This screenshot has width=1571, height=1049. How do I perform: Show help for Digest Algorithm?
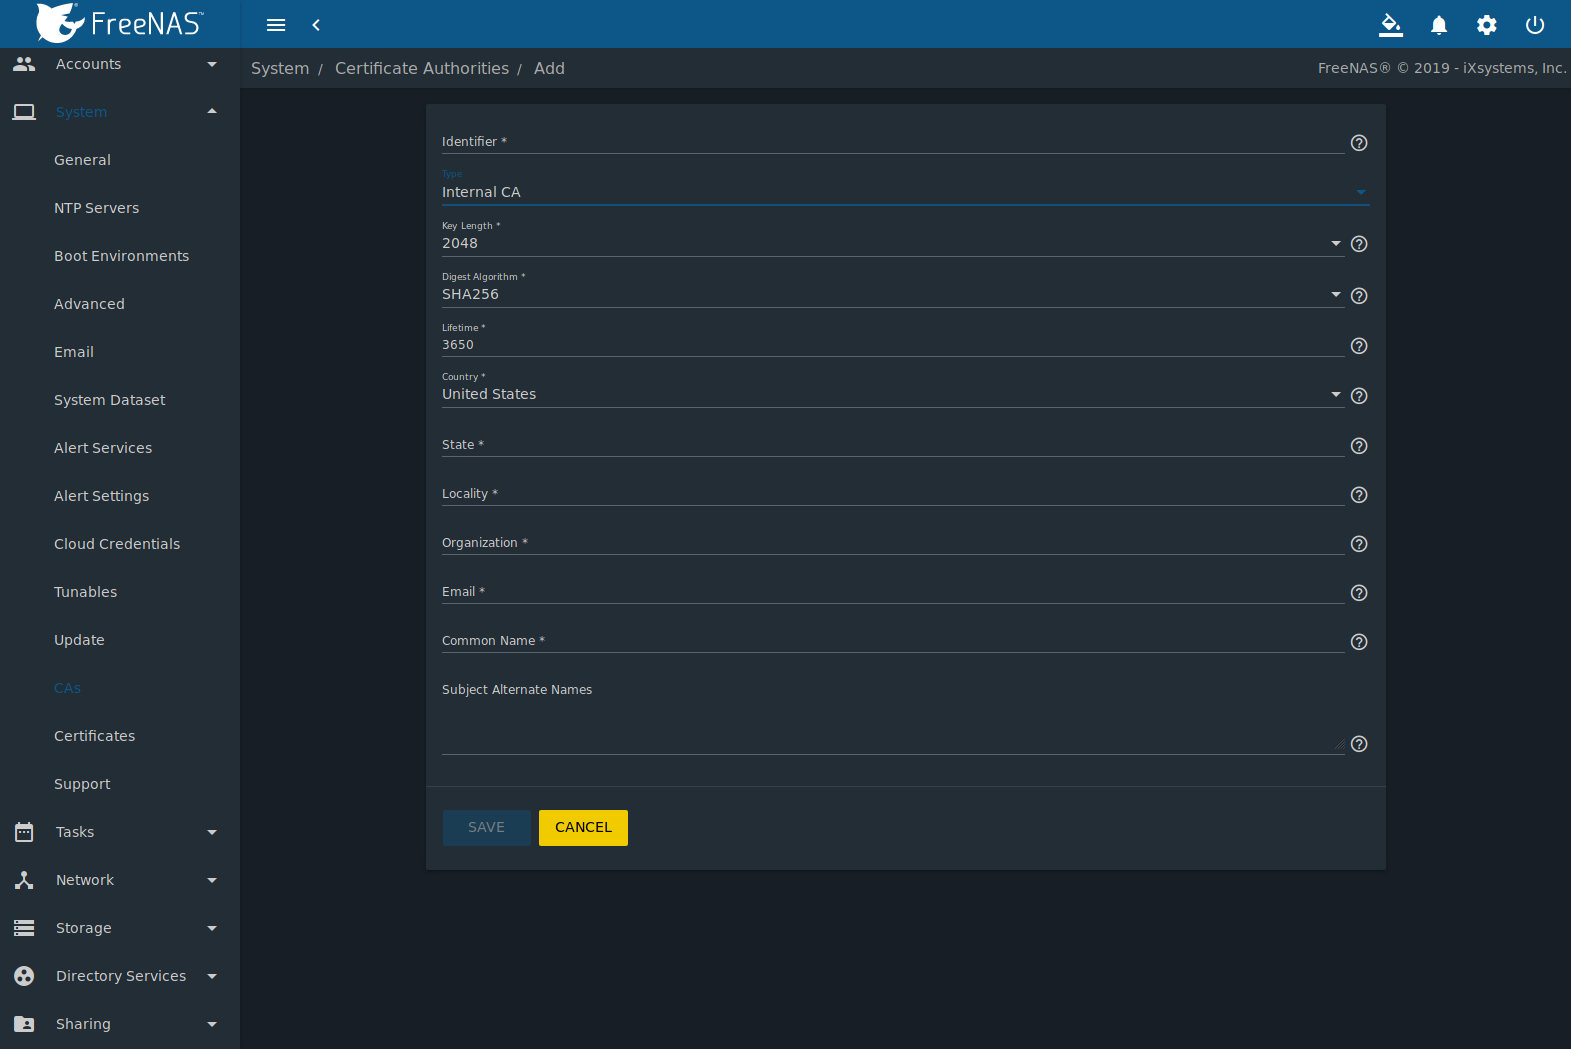(x=1359, y=296)
